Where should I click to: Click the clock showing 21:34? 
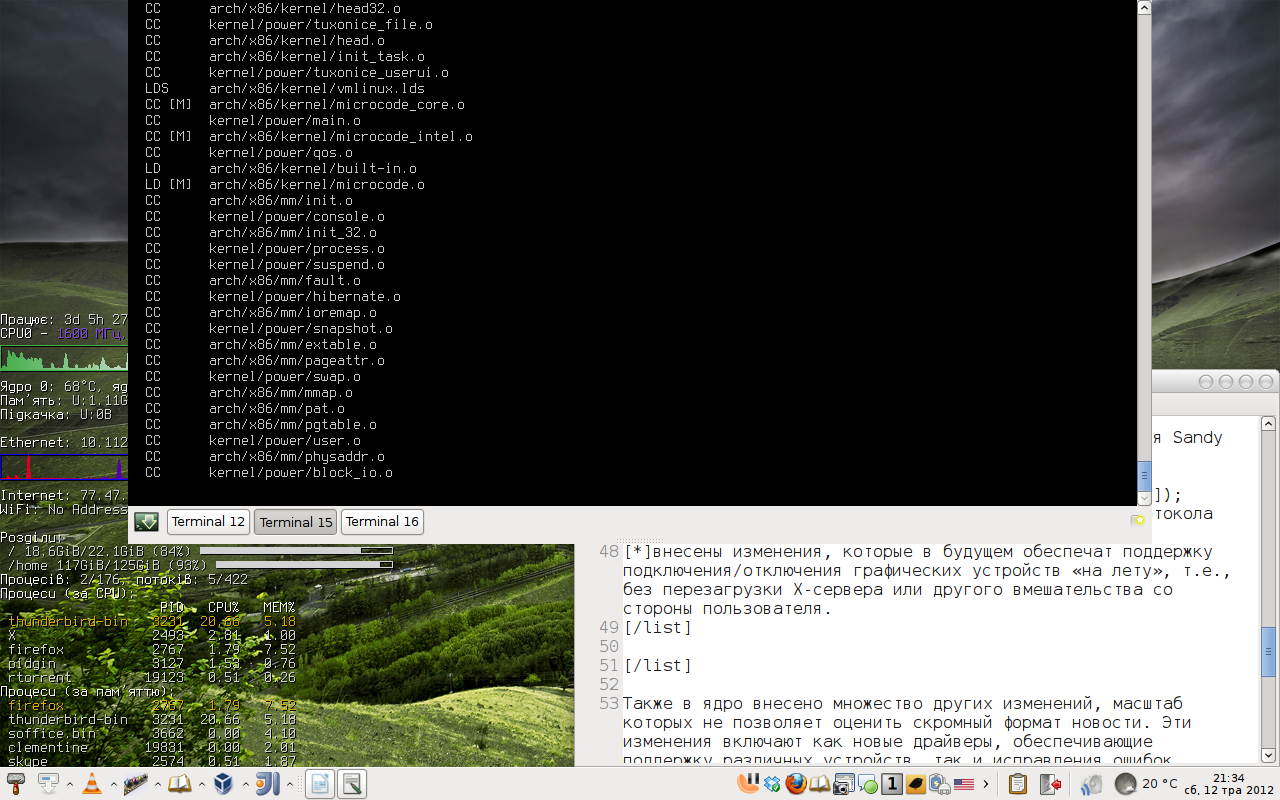tap(1227, 784)
